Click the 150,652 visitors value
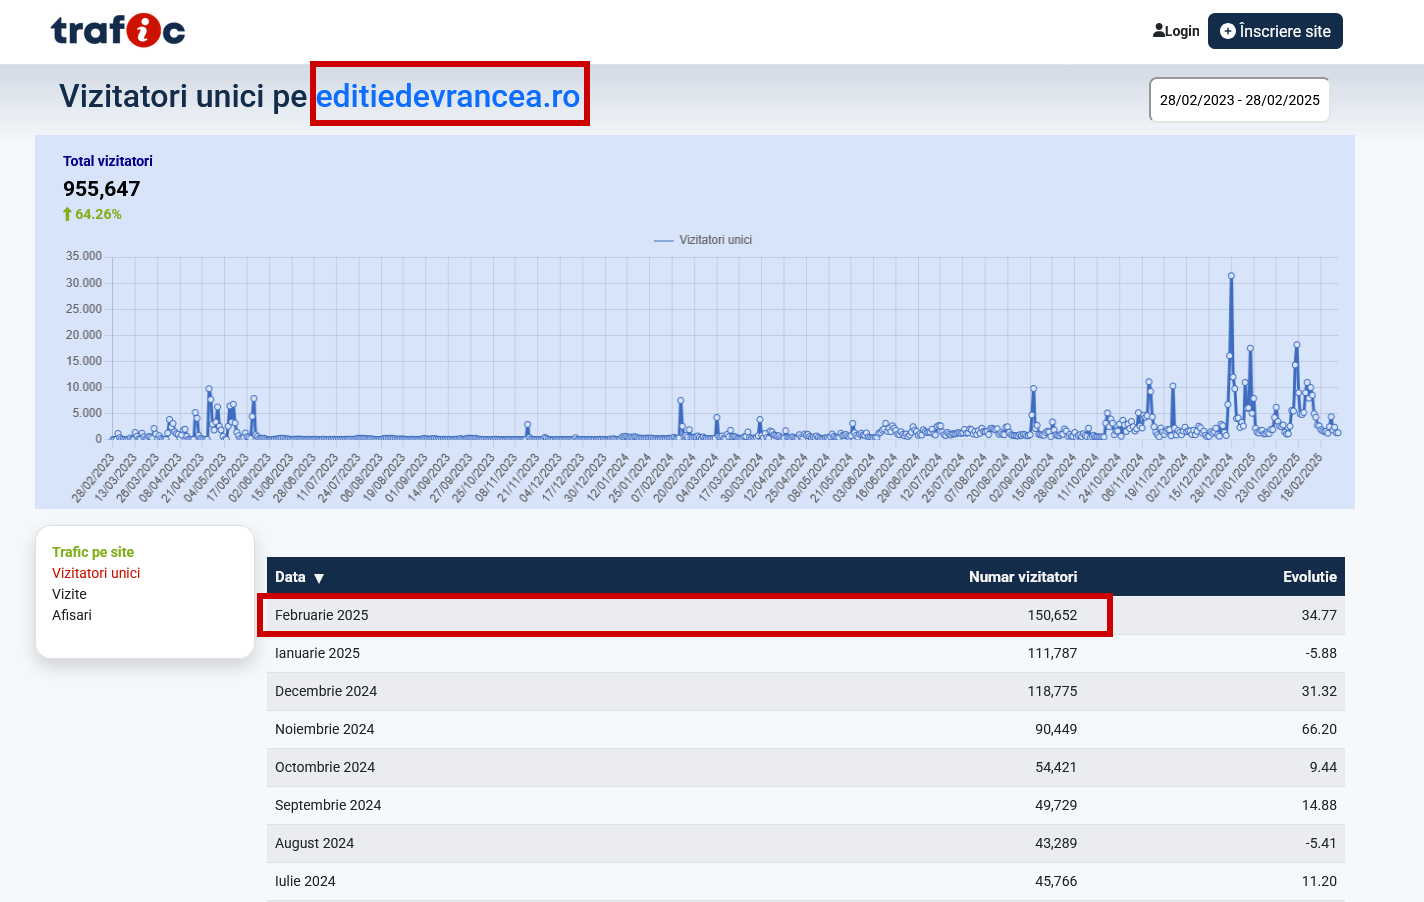 click(1052, 615)
